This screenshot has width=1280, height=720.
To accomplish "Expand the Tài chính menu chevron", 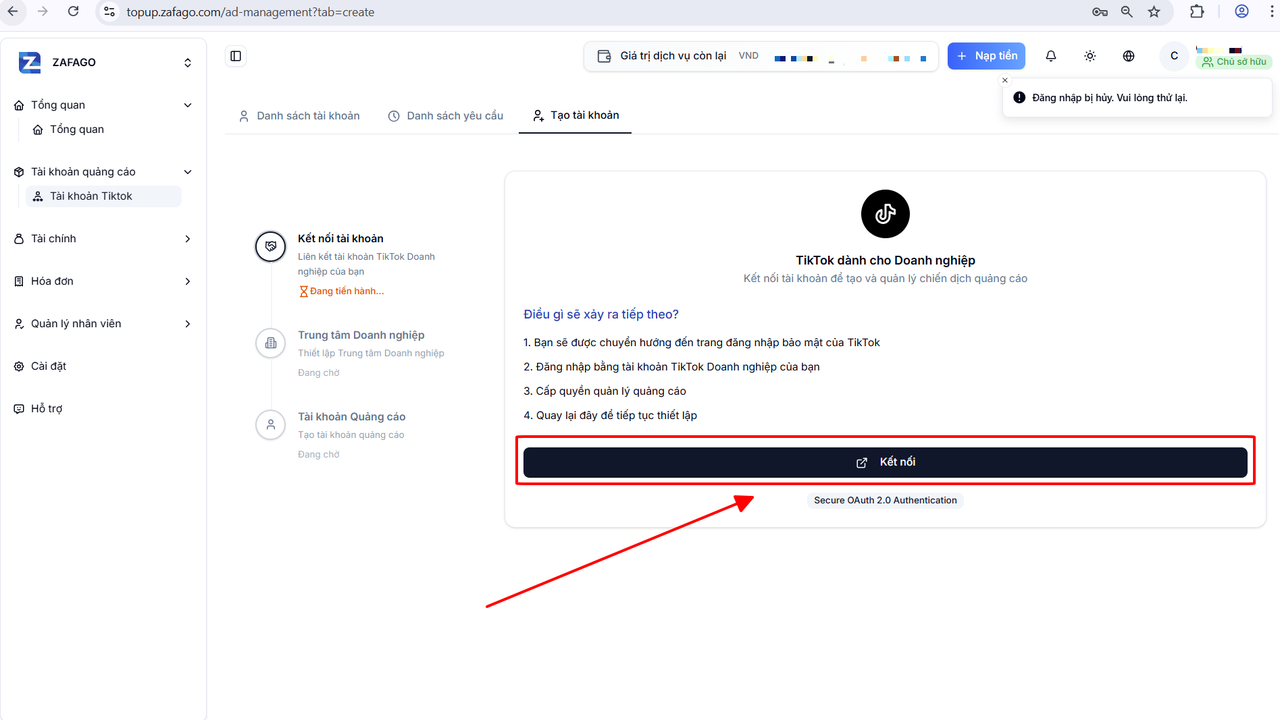I will pos(187,239).
